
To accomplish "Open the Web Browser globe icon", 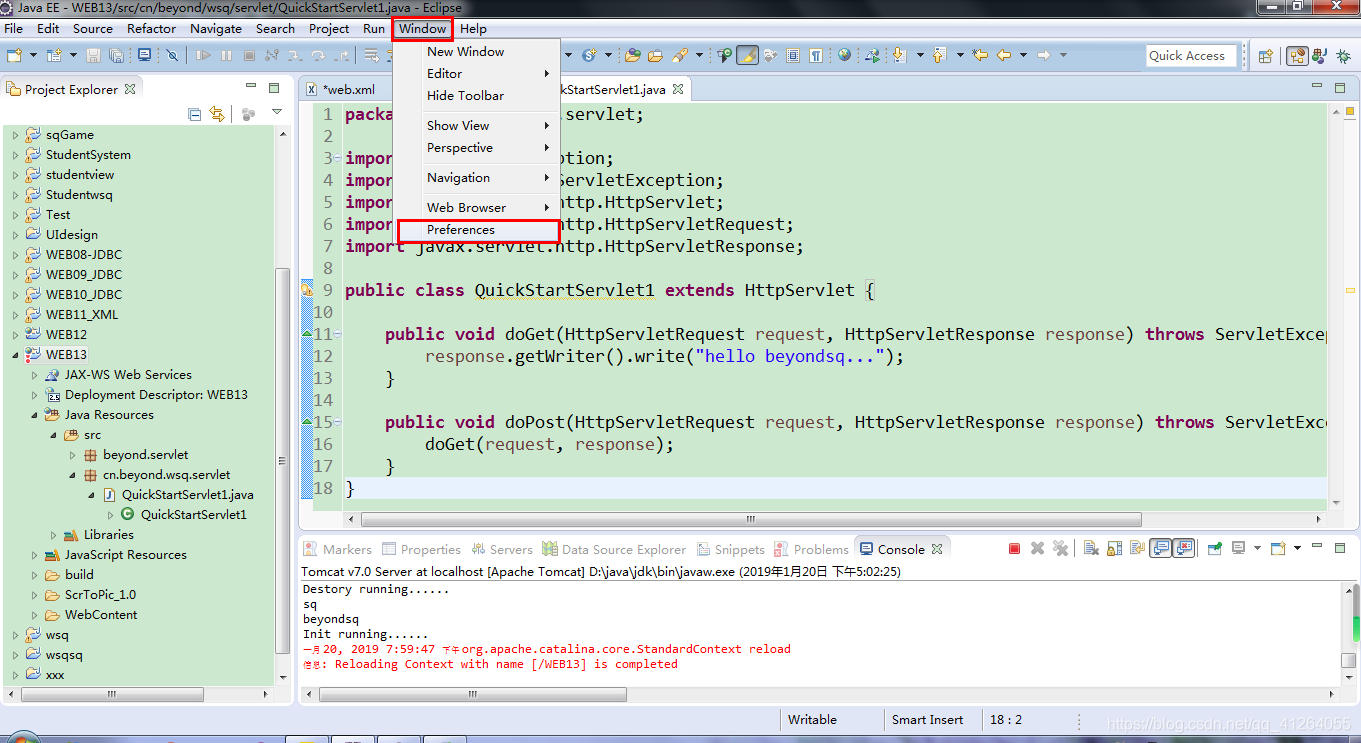I will (x=844, y=55).
